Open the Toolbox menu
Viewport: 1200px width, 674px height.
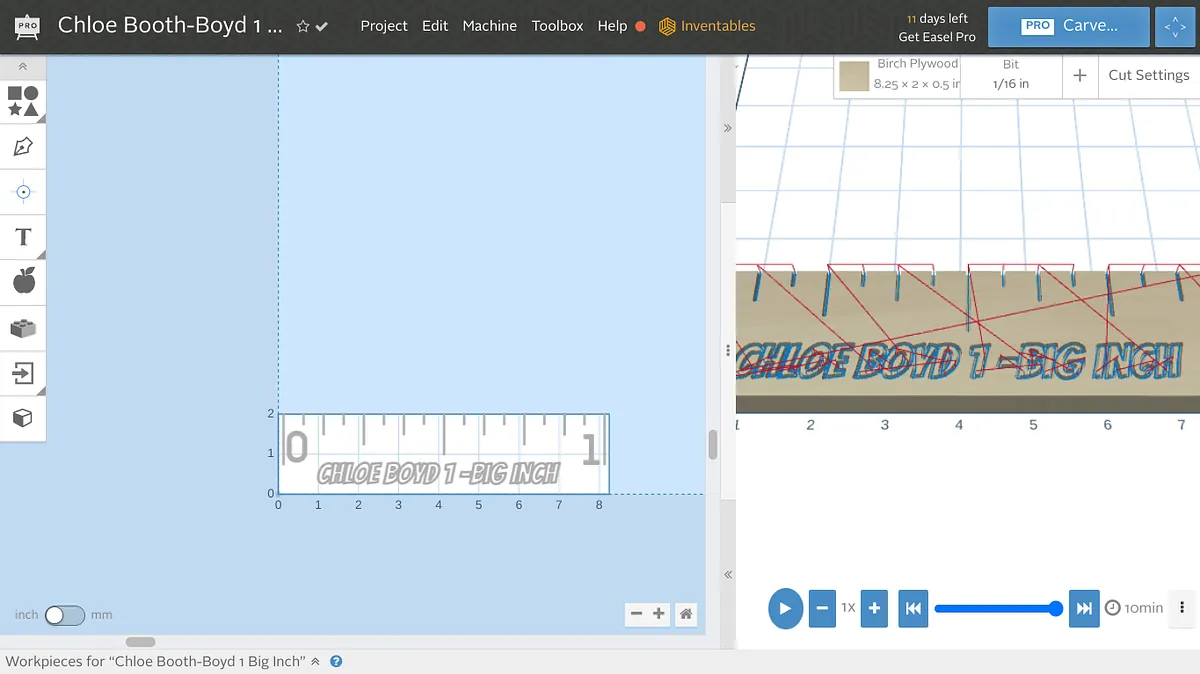pyautogui.click(x=557, y=26)
